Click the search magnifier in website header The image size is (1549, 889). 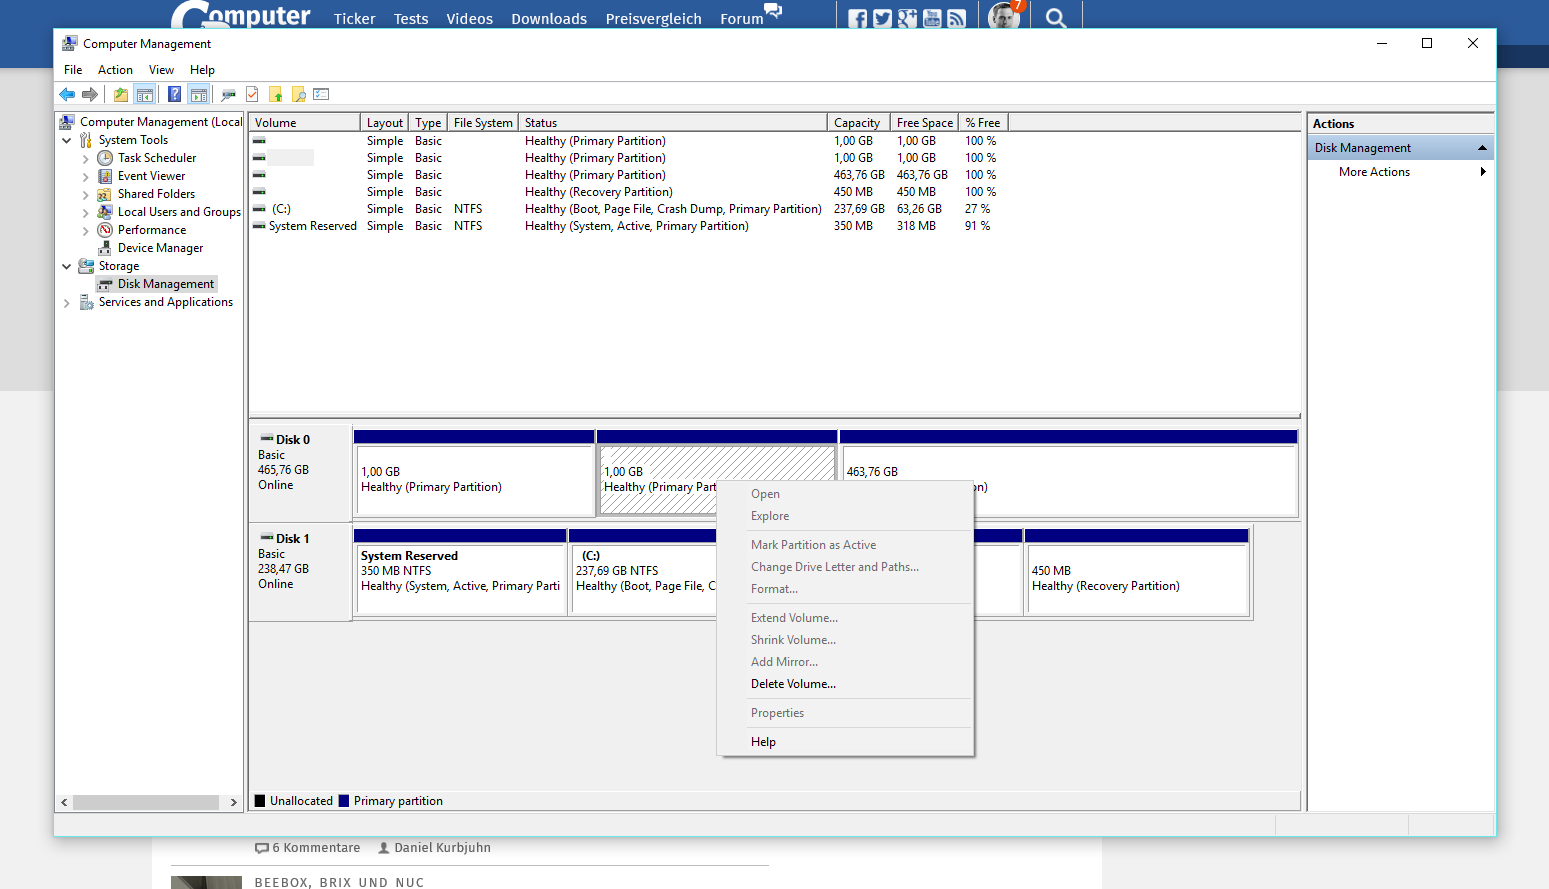1056,18
